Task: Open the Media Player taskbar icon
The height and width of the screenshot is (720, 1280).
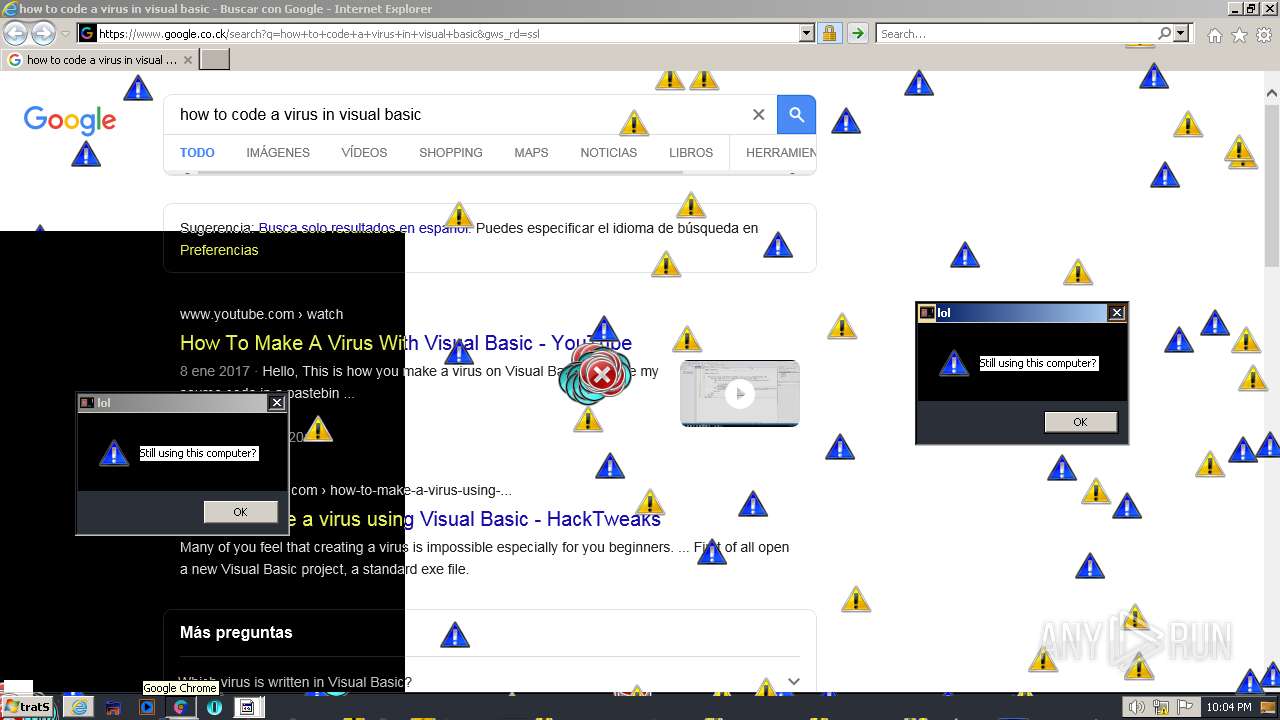Action: [147, 707]
